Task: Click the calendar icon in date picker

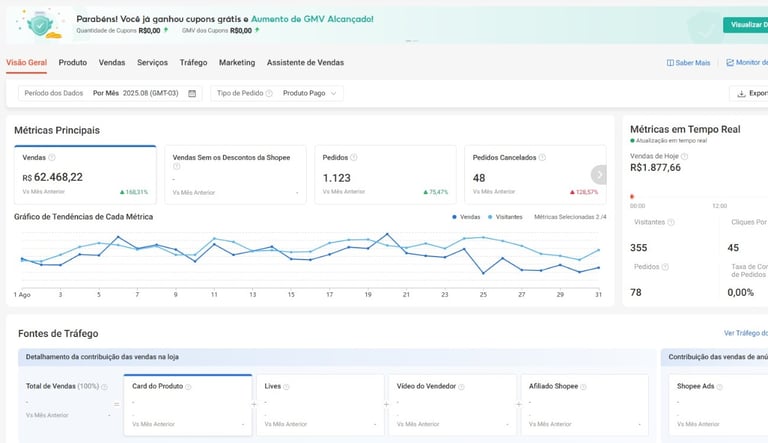Action: click(192, 93)
